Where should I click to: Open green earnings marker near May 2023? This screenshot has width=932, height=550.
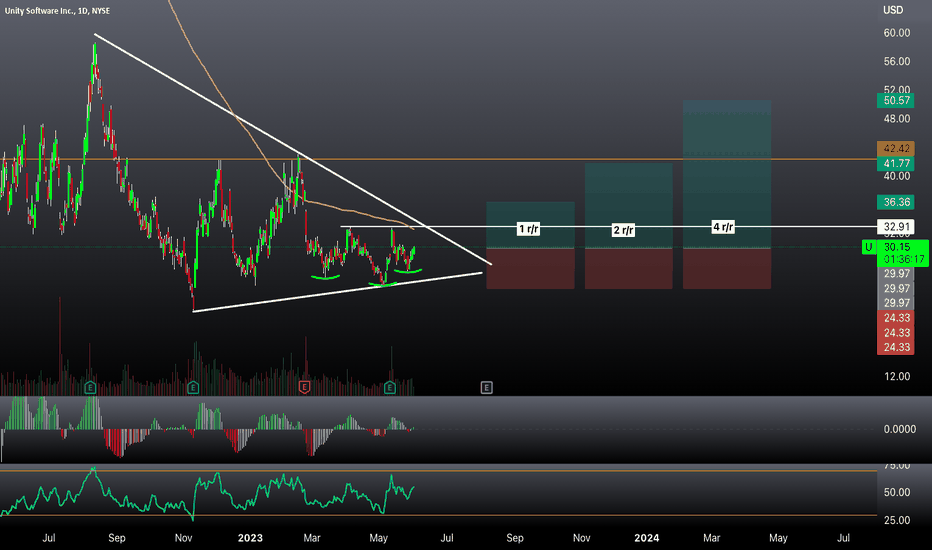(390, 388)
